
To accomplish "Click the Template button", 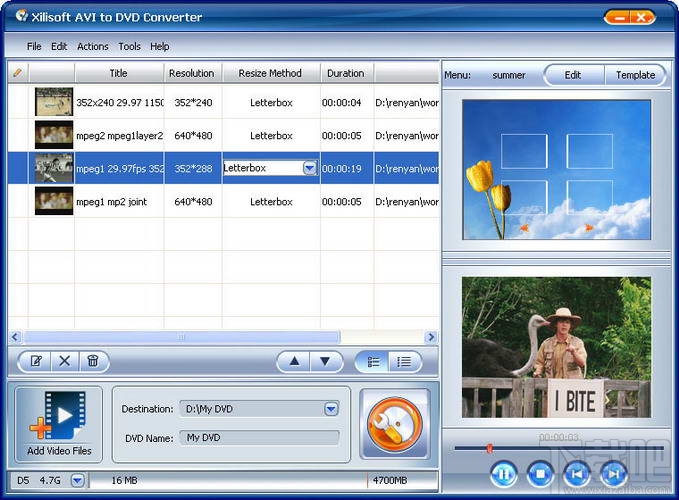I will click(635, 75).
